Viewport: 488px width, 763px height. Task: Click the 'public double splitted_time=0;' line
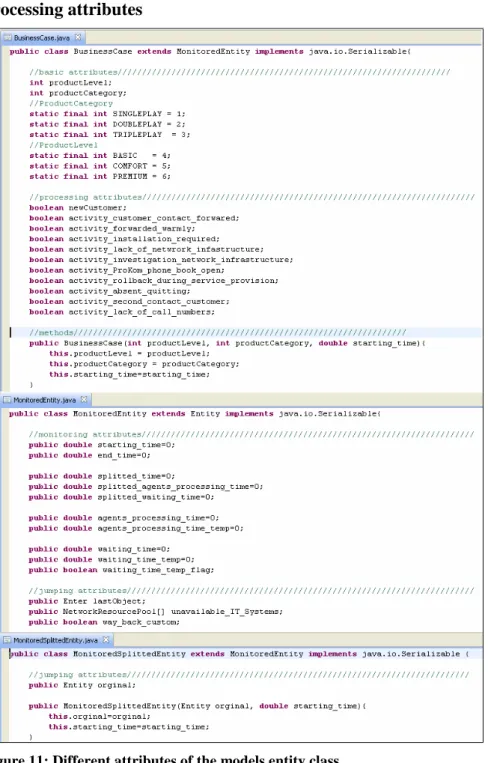(x=102, y=476)
